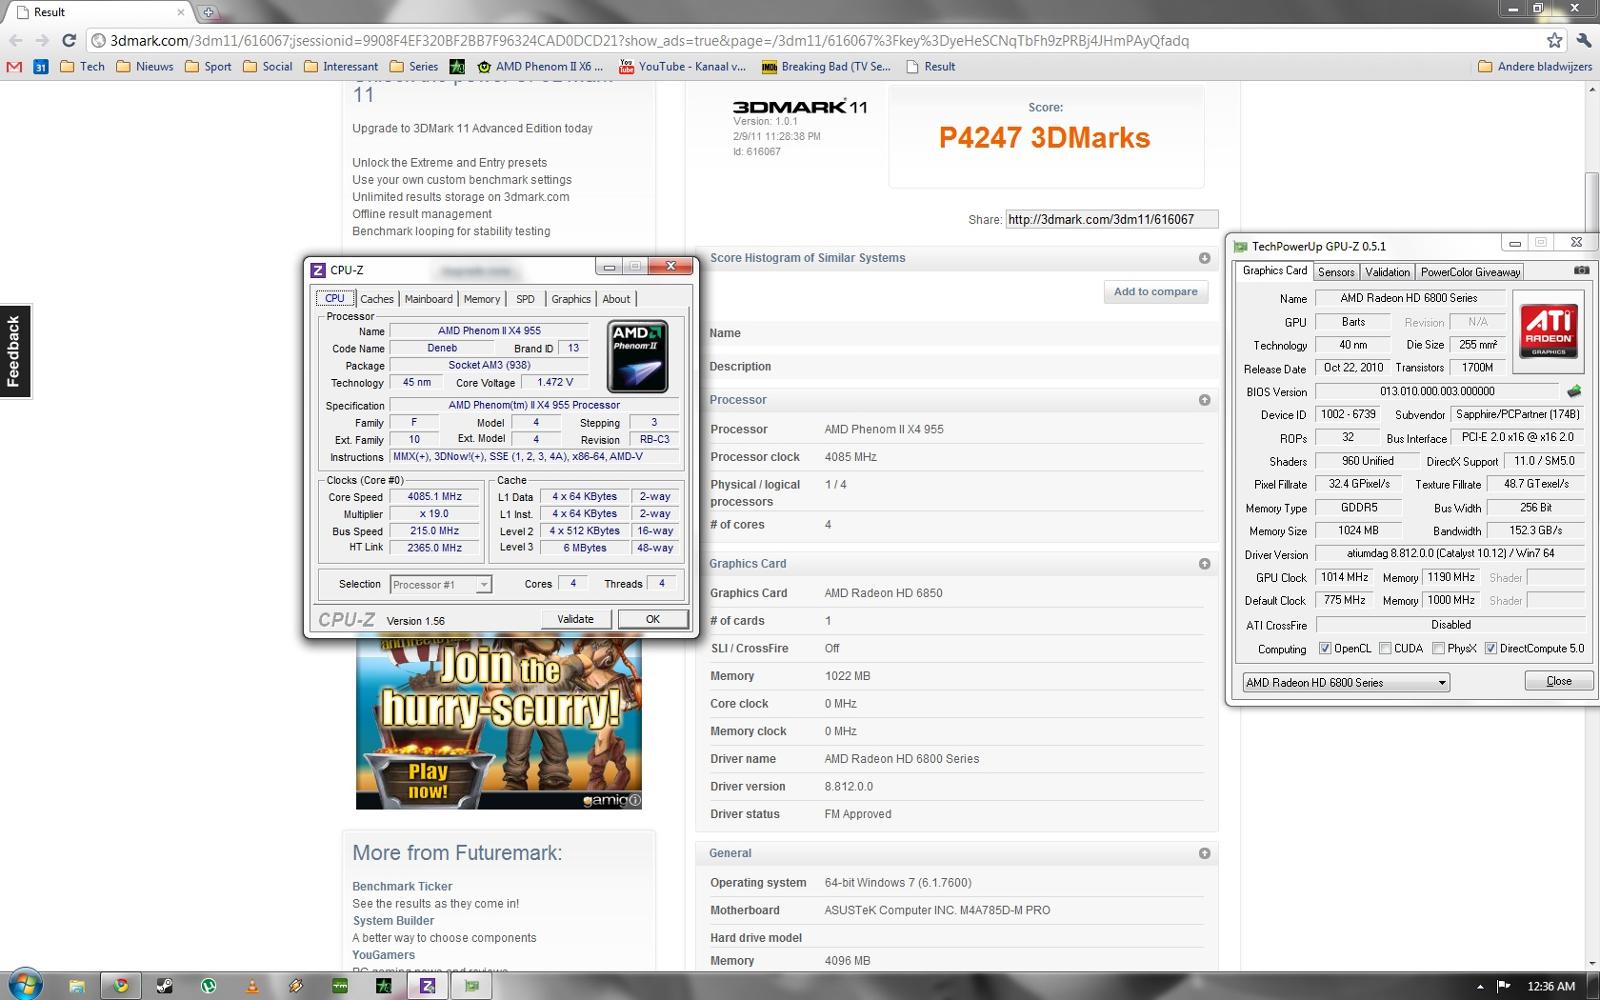Open the Validation tab in GPU-Z

coord(1387,272)
